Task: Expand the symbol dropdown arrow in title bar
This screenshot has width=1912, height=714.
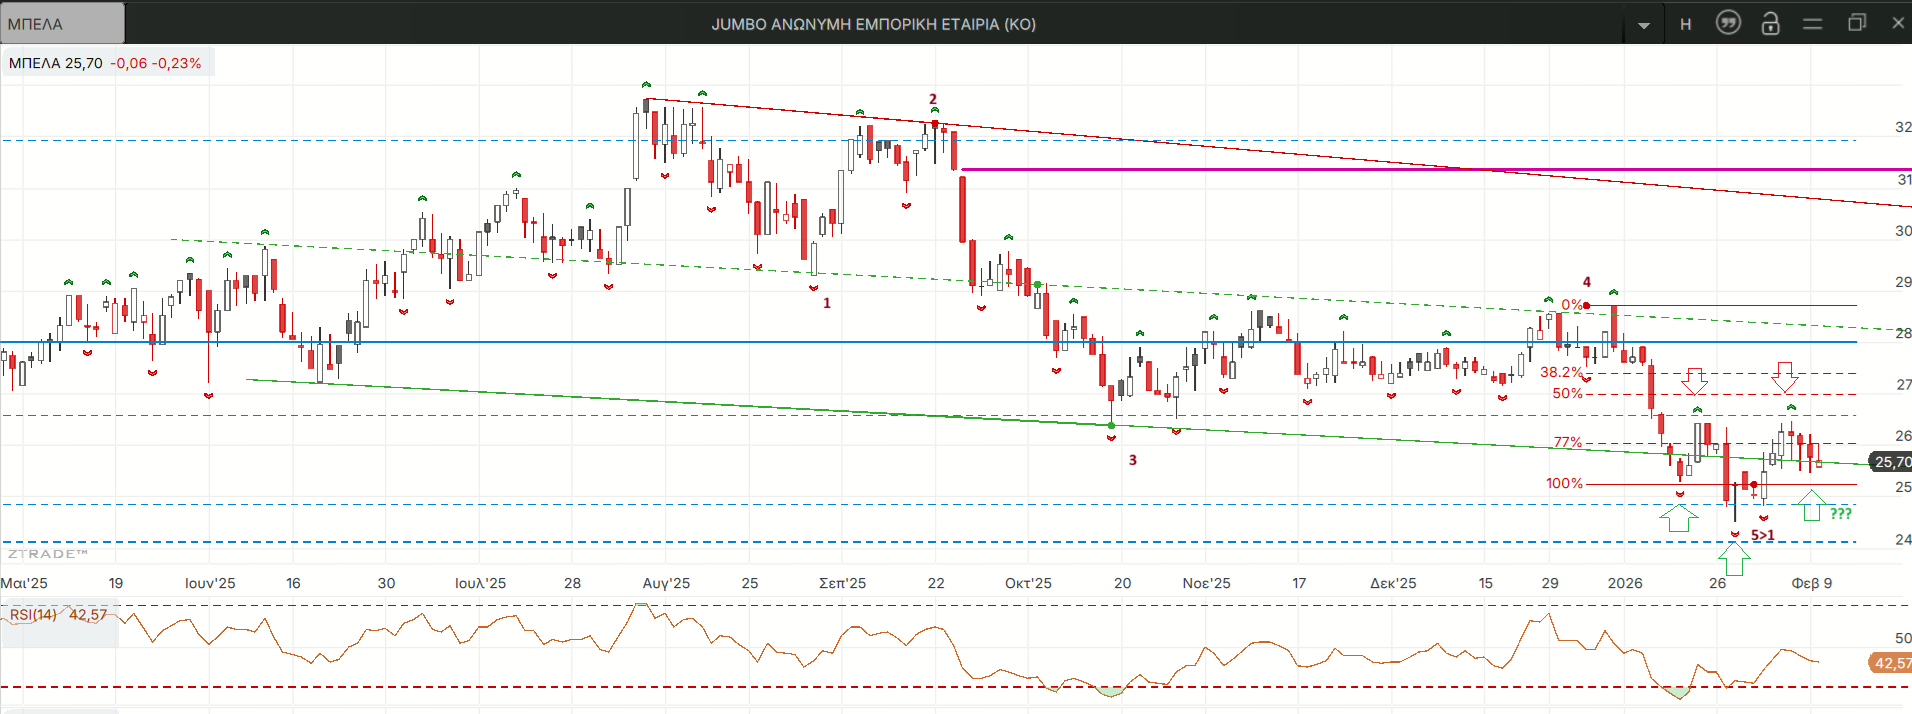Action: coord(1644,25)
